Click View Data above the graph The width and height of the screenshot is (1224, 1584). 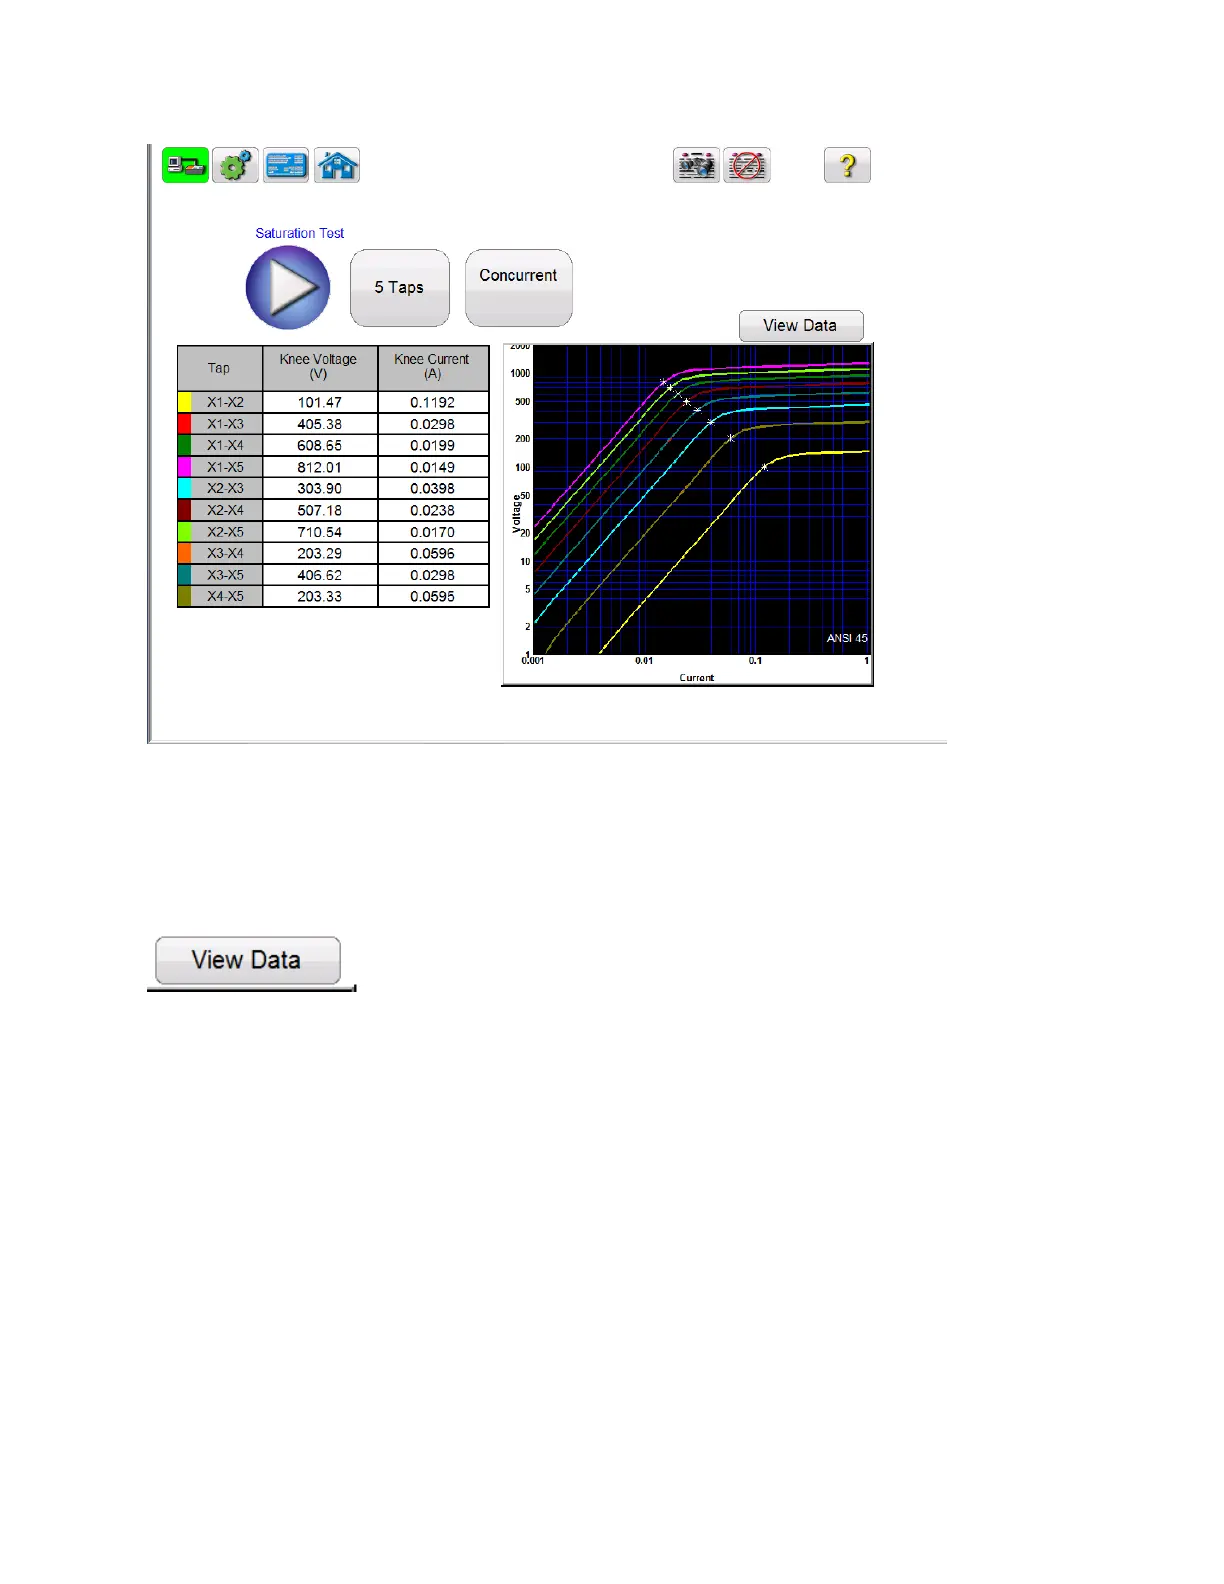(x=800, y=326)
